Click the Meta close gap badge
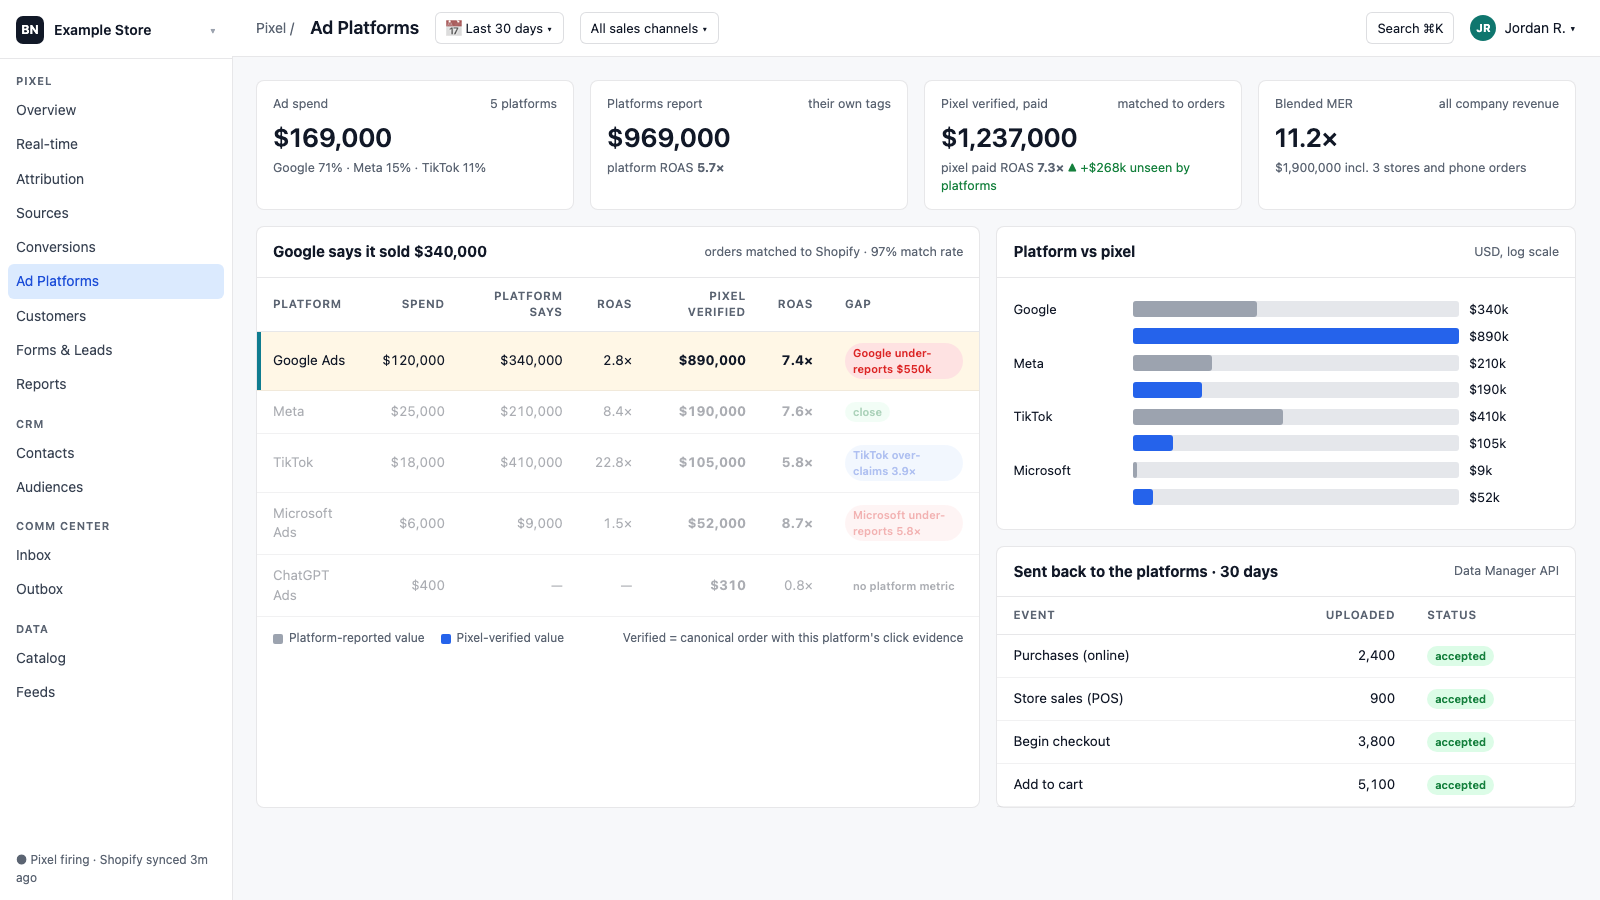The height and width of the screenshot is (900, 1600). pos(867,412)
